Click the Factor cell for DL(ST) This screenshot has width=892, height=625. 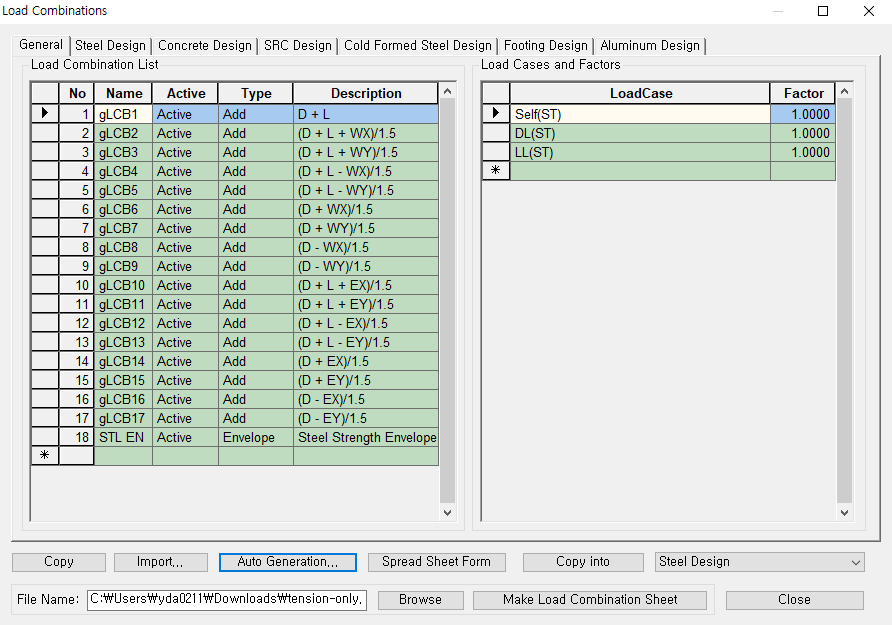point(802,133)
